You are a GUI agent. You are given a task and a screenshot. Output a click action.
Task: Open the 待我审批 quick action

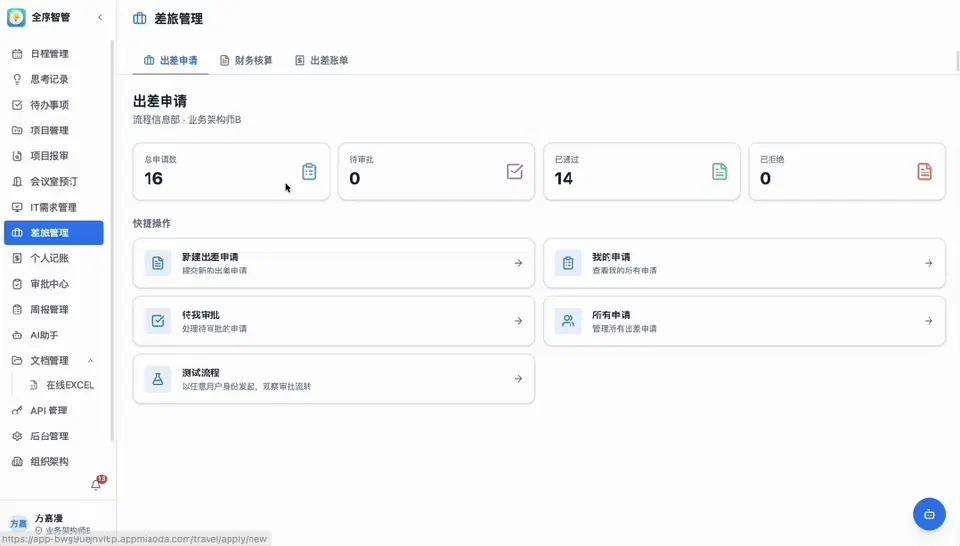coord(334,321)
